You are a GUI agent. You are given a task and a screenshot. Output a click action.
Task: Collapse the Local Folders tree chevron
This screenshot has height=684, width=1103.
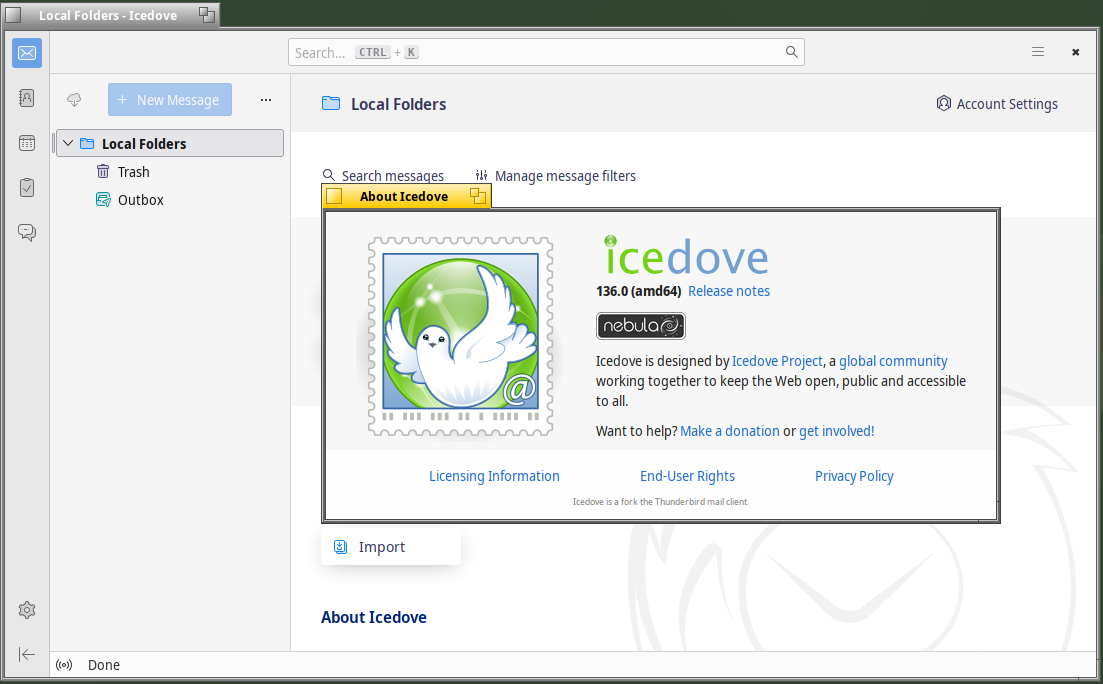coord(68,144)
